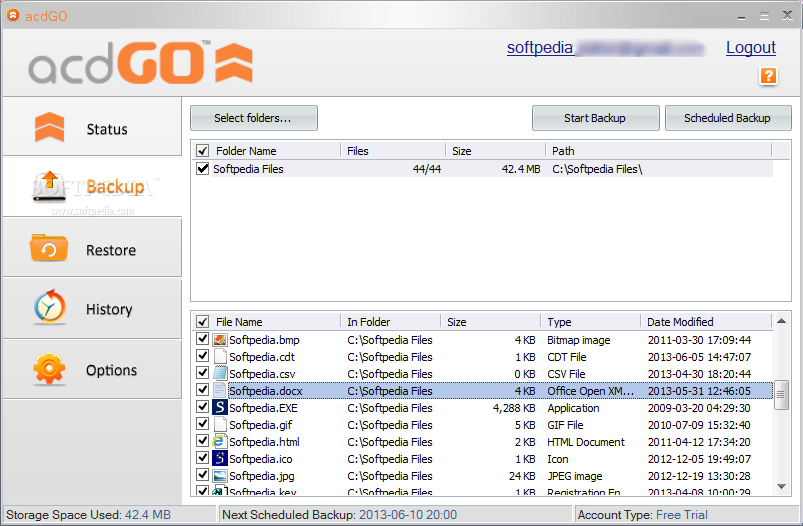This screenshot has width=803, height=526.
Task: Open the Restore tab label
Action: (111, 250)
